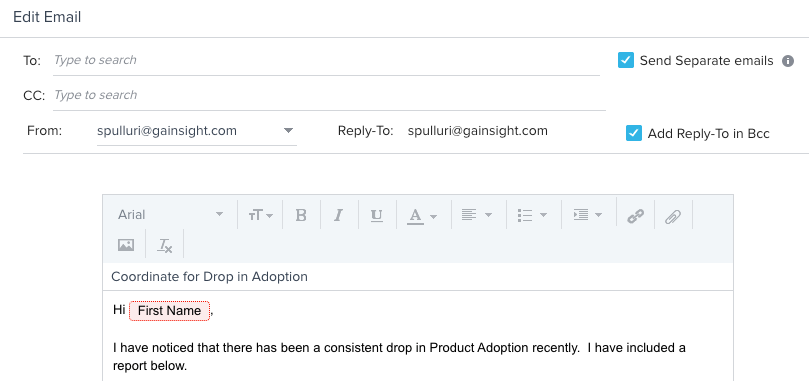Viewport: 809px width, 381px height.
Task: Click the info icon beside Send Separate emails
Action: (x=787, y=61)
